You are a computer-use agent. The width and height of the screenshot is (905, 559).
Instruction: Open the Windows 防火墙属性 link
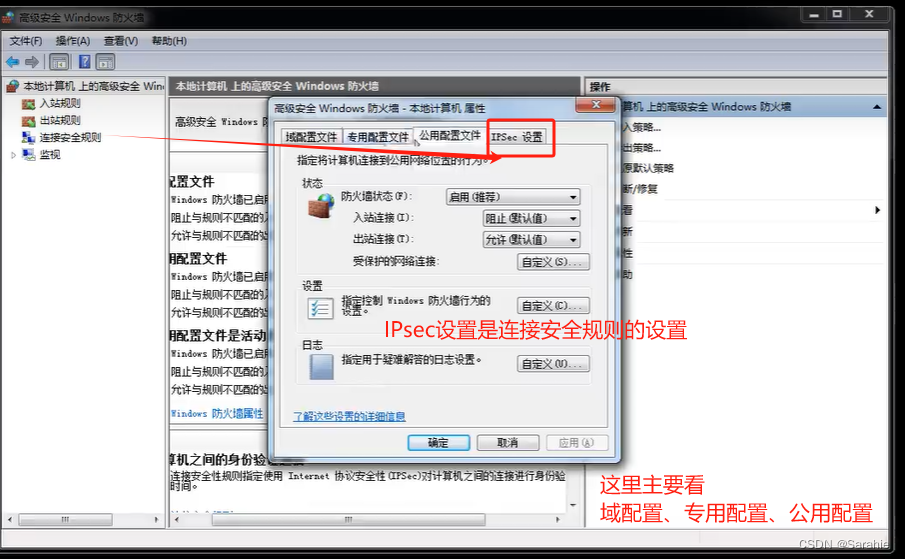217,414
